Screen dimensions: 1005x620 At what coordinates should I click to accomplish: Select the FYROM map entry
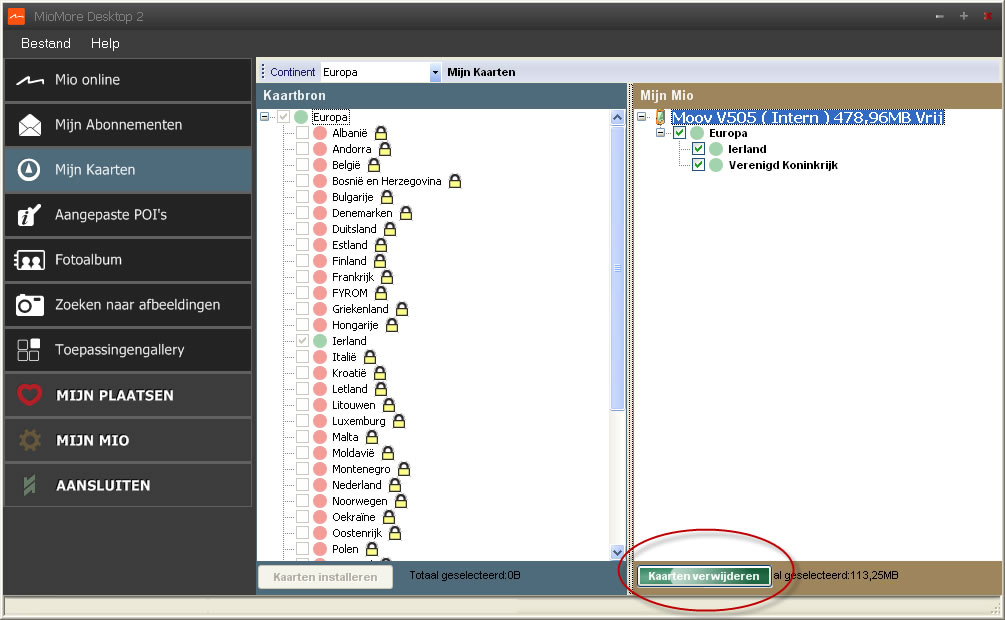coord(350,293)
